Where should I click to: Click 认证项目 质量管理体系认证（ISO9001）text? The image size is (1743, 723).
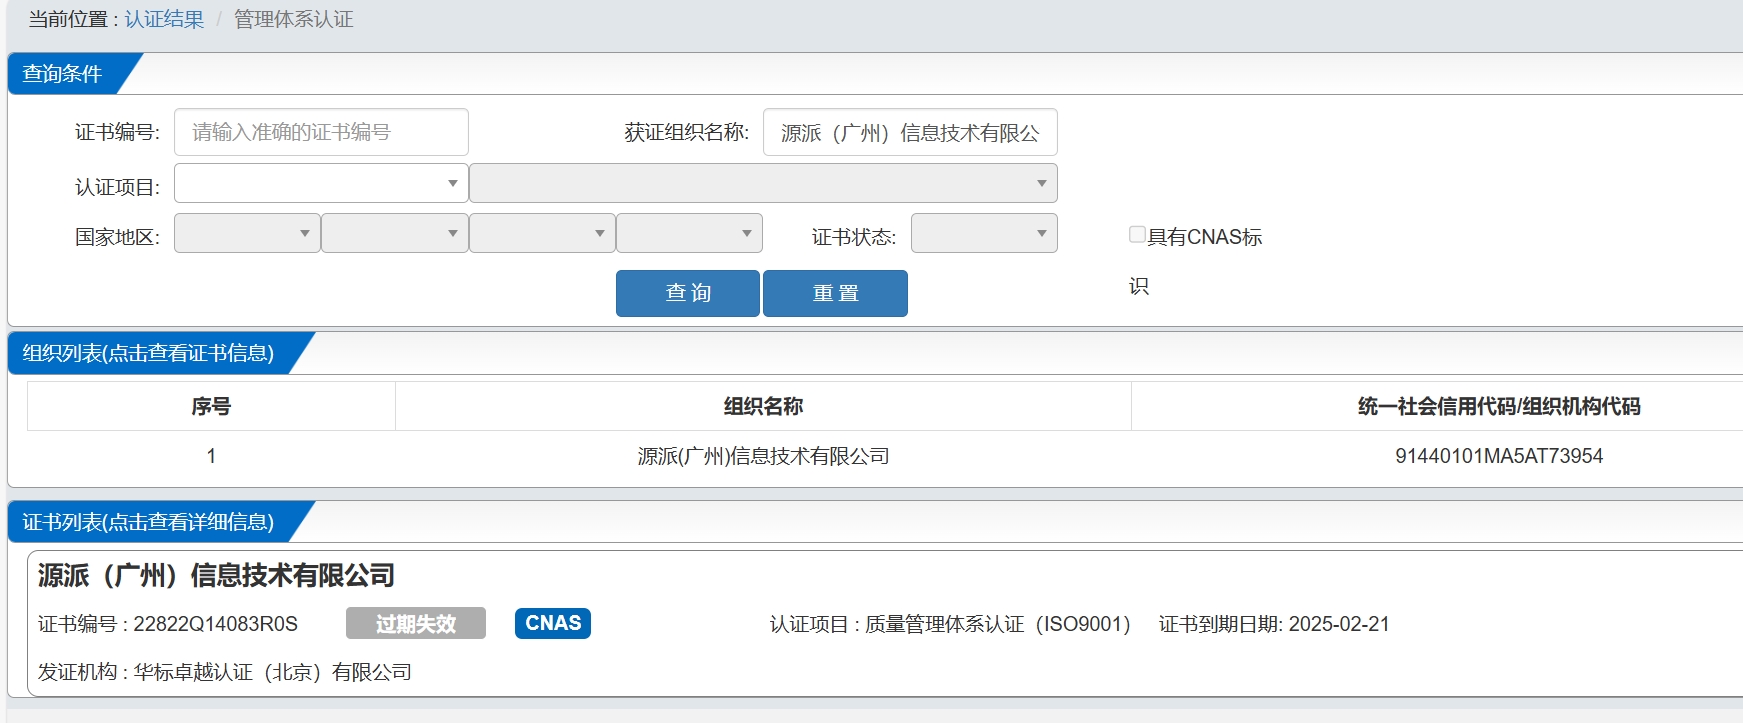pyautogui.click(x=950, y=624)
